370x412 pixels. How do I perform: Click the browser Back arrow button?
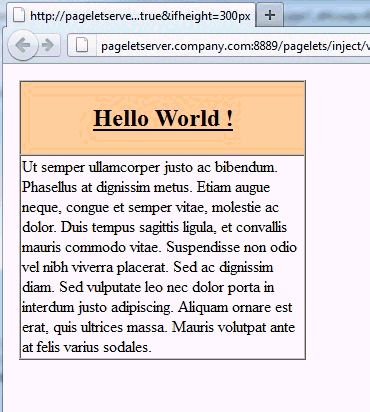[x=22, y=45]
